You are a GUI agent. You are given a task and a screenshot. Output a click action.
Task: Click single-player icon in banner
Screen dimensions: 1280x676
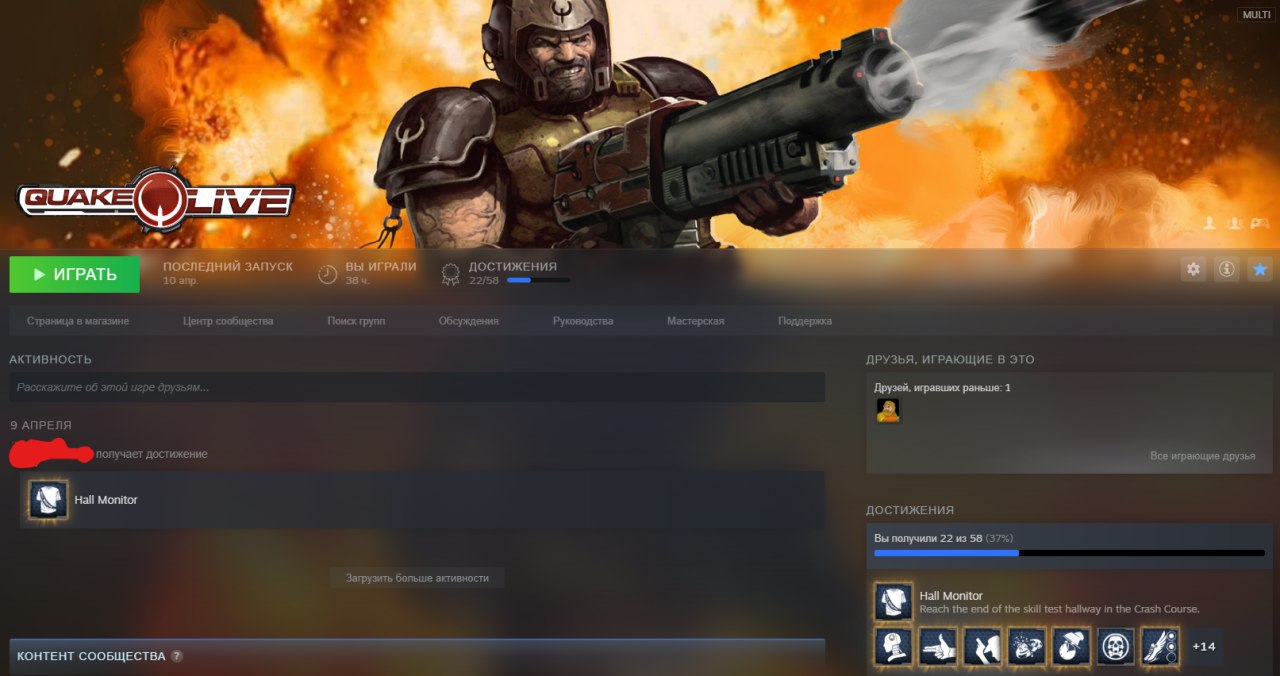click(1209, 223)
